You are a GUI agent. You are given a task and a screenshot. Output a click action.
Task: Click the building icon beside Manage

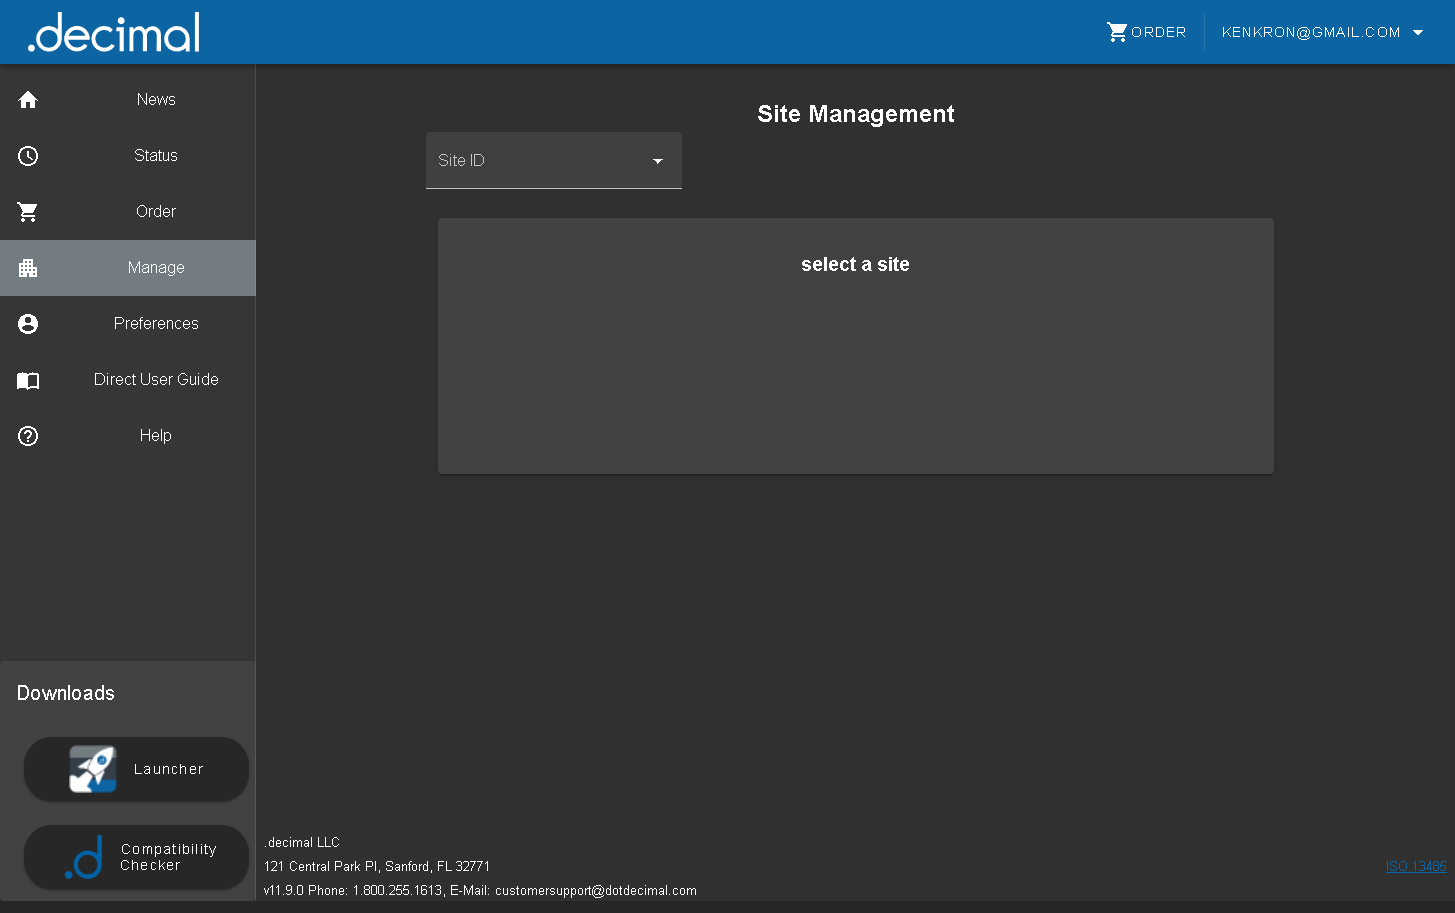tap(28, 268)
